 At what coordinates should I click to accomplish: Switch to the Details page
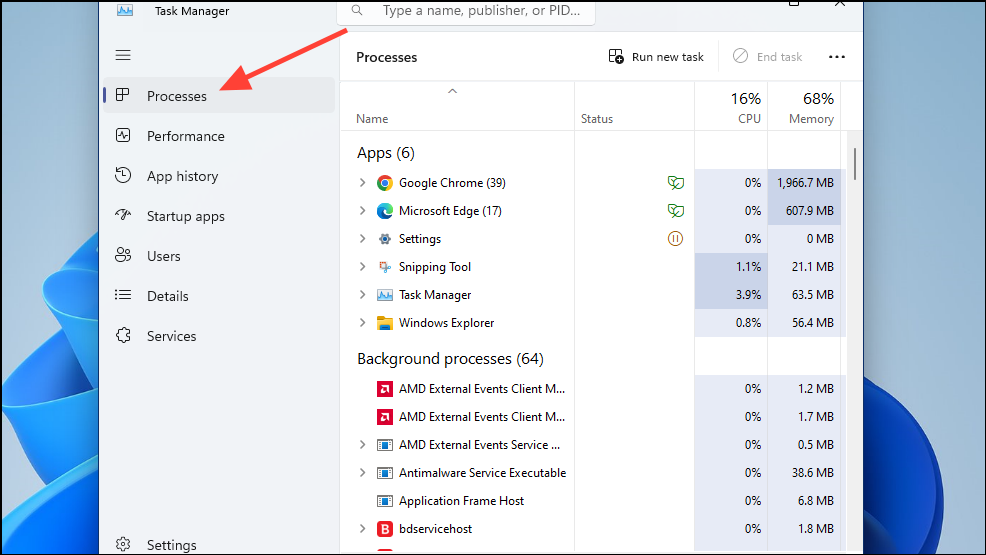pos(219,296)
